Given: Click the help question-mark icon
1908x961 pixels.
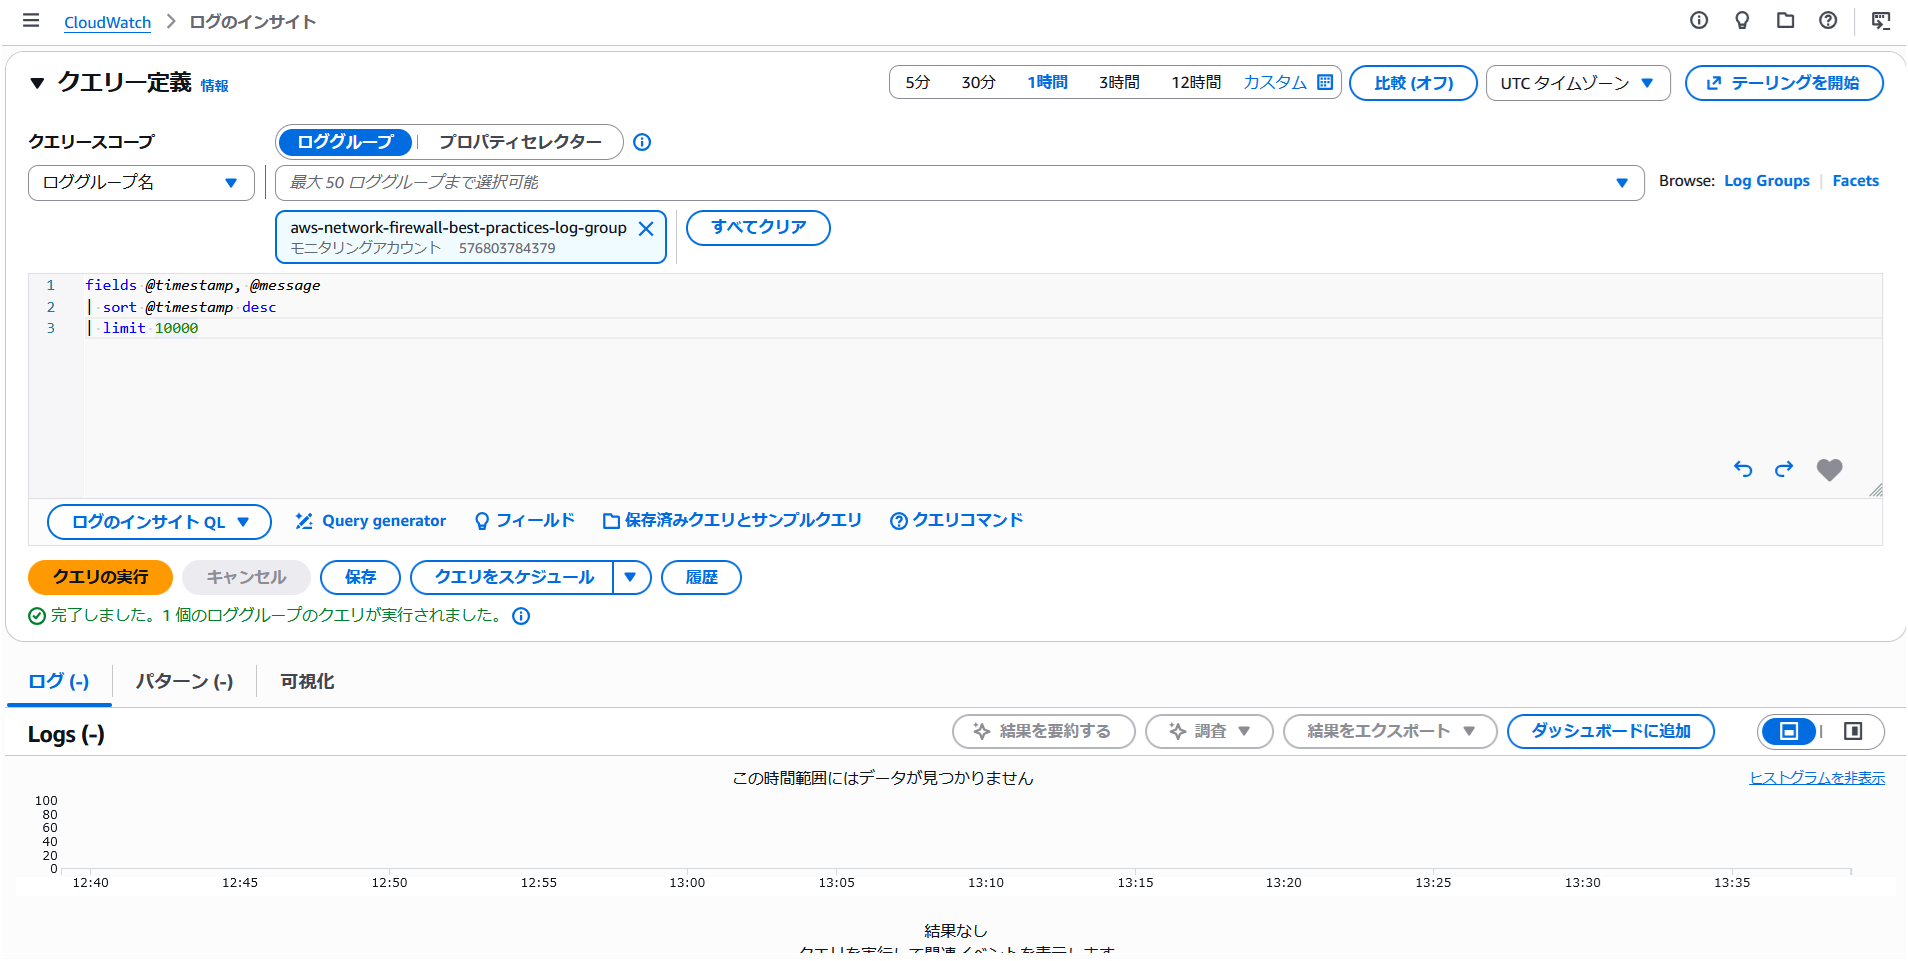Looking at the screenshot, I should (1829, 20).
